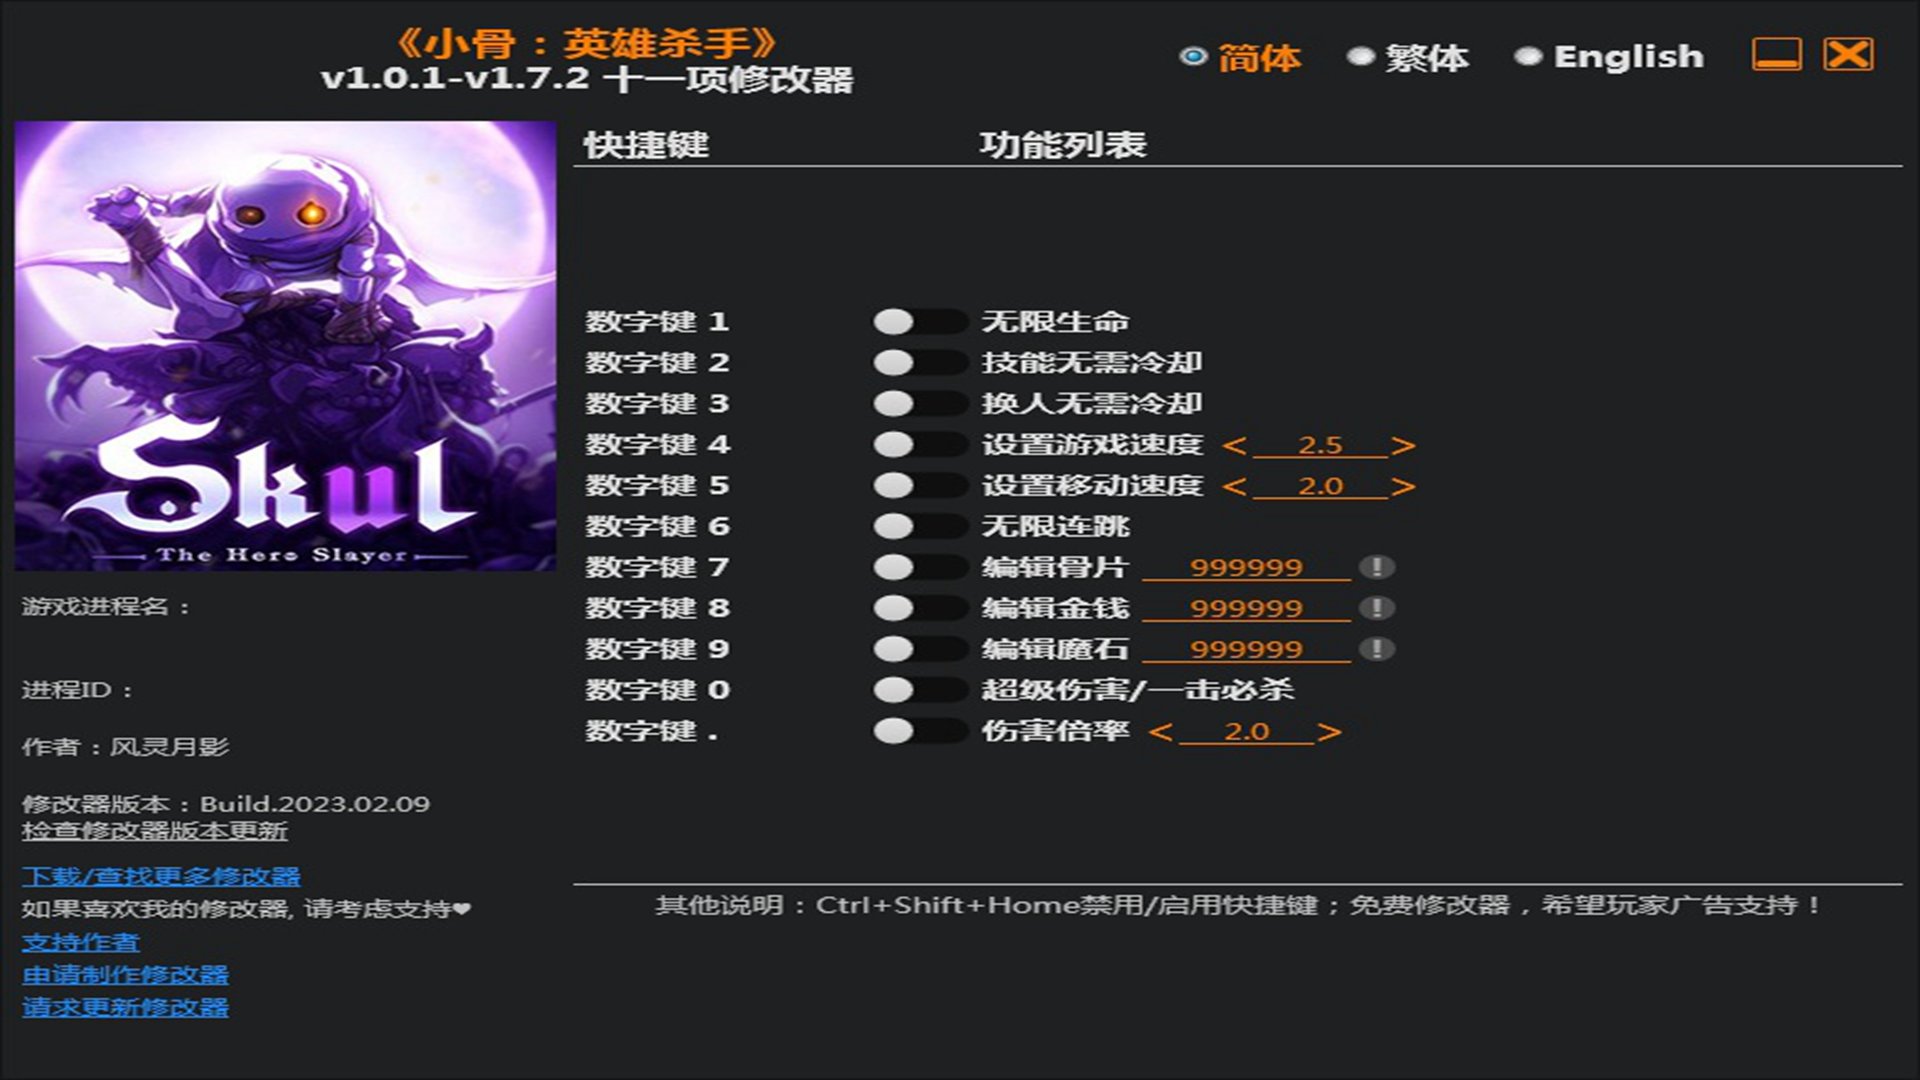Select 繁体 language radio button
Image resolution: width=1920 pixels, height=1080 pixels.
tap(1360, 57)
